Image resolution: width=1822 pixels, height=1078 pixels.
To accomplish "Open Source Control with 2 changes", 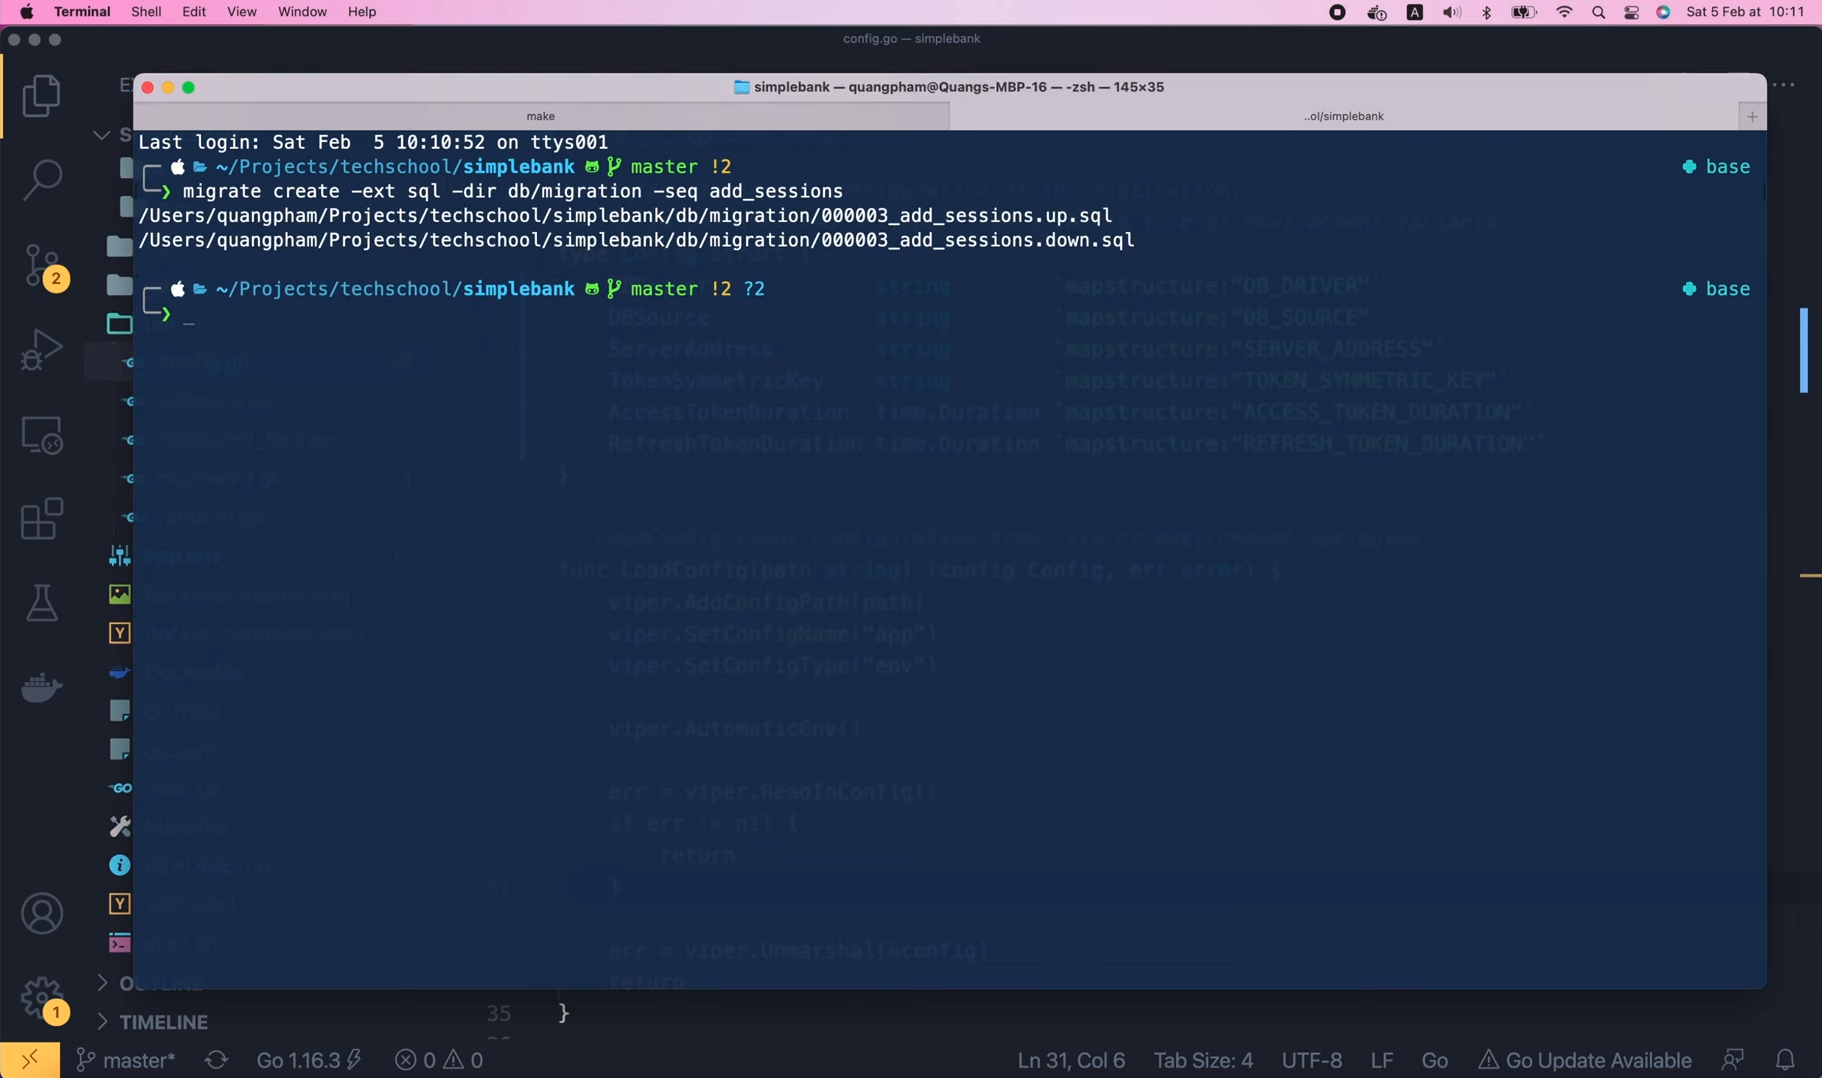I will [43, 266].
